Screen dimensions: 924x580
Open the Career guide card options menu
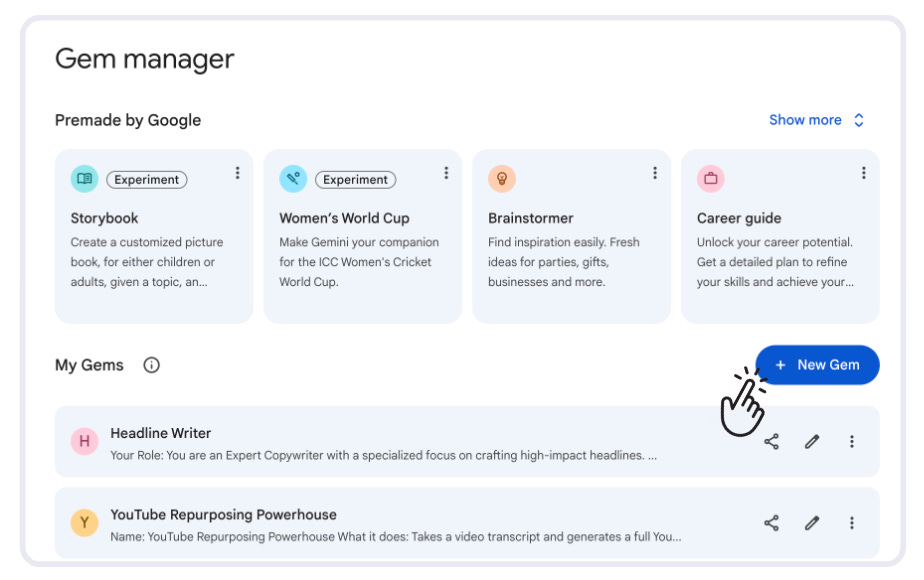pos(863,172)
